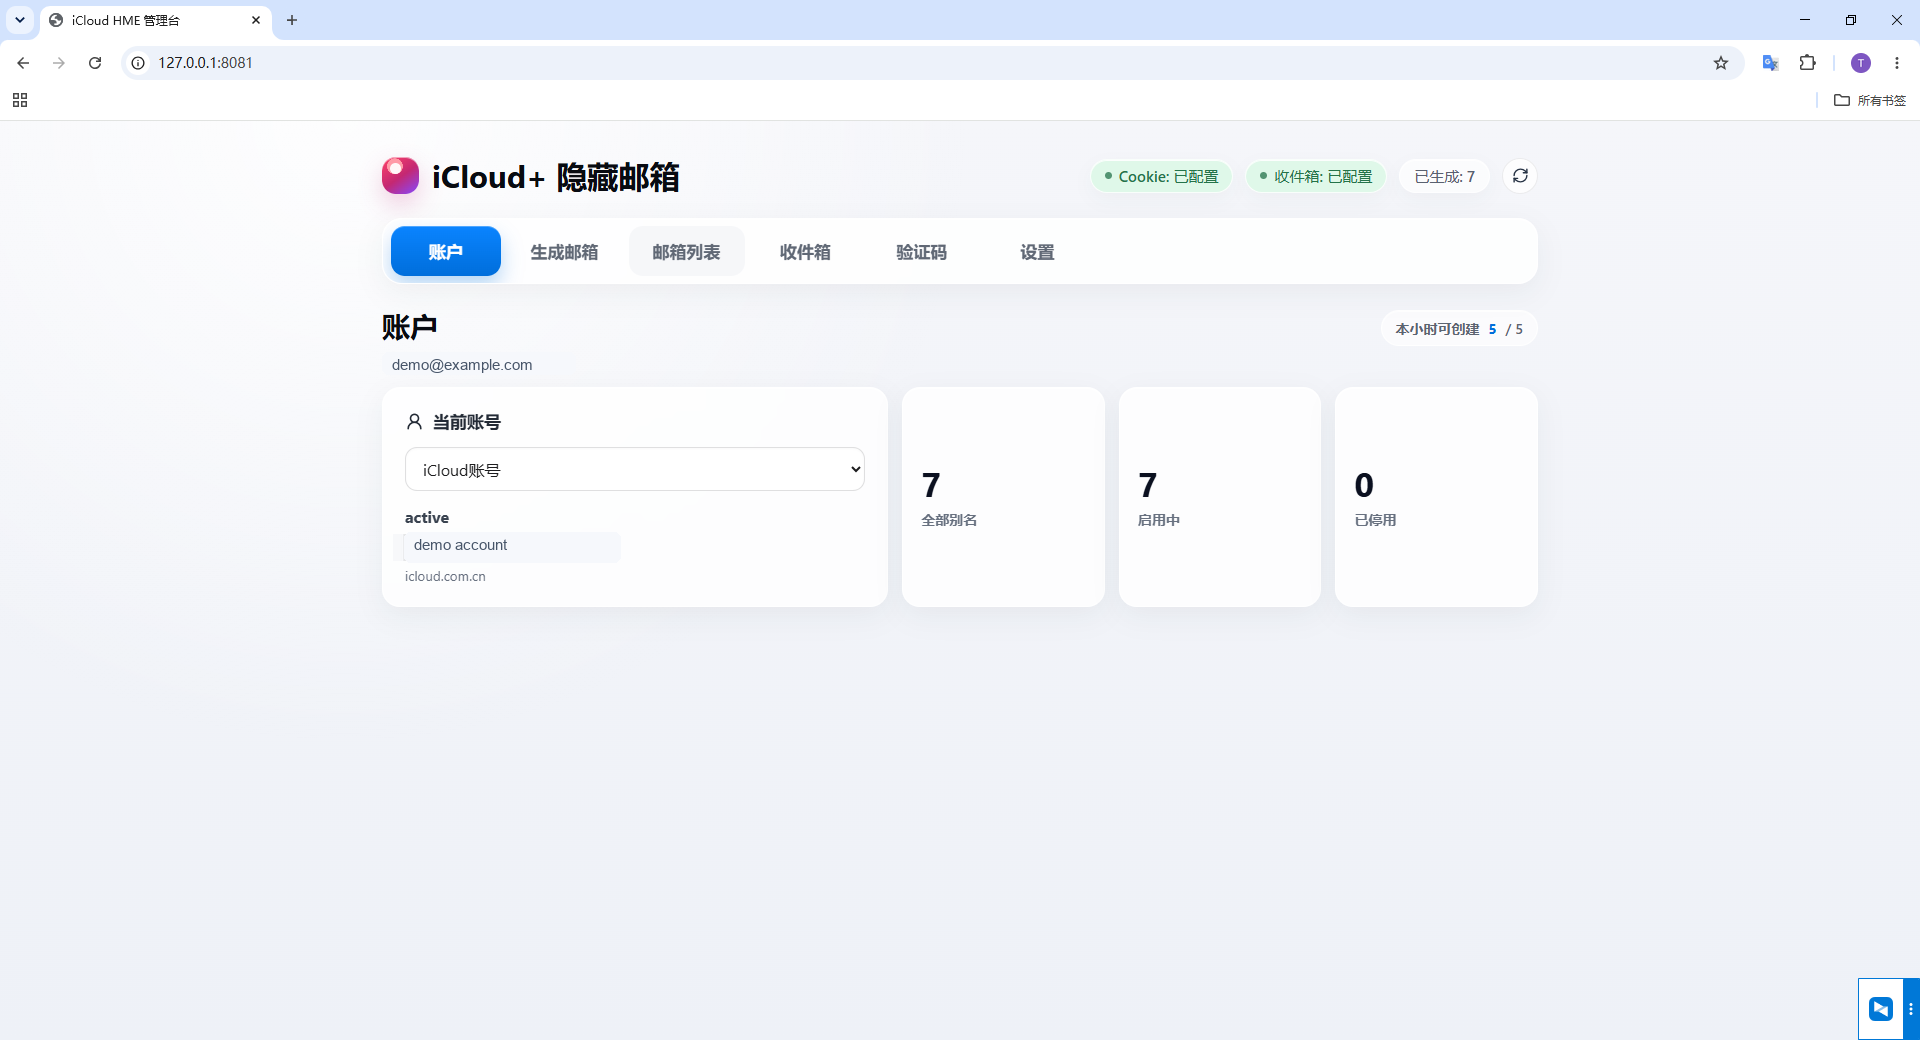Screen dimensions: 1920x1040
Task: Click the person icon next to 当前账号
Action: click(x=414, y=422)
